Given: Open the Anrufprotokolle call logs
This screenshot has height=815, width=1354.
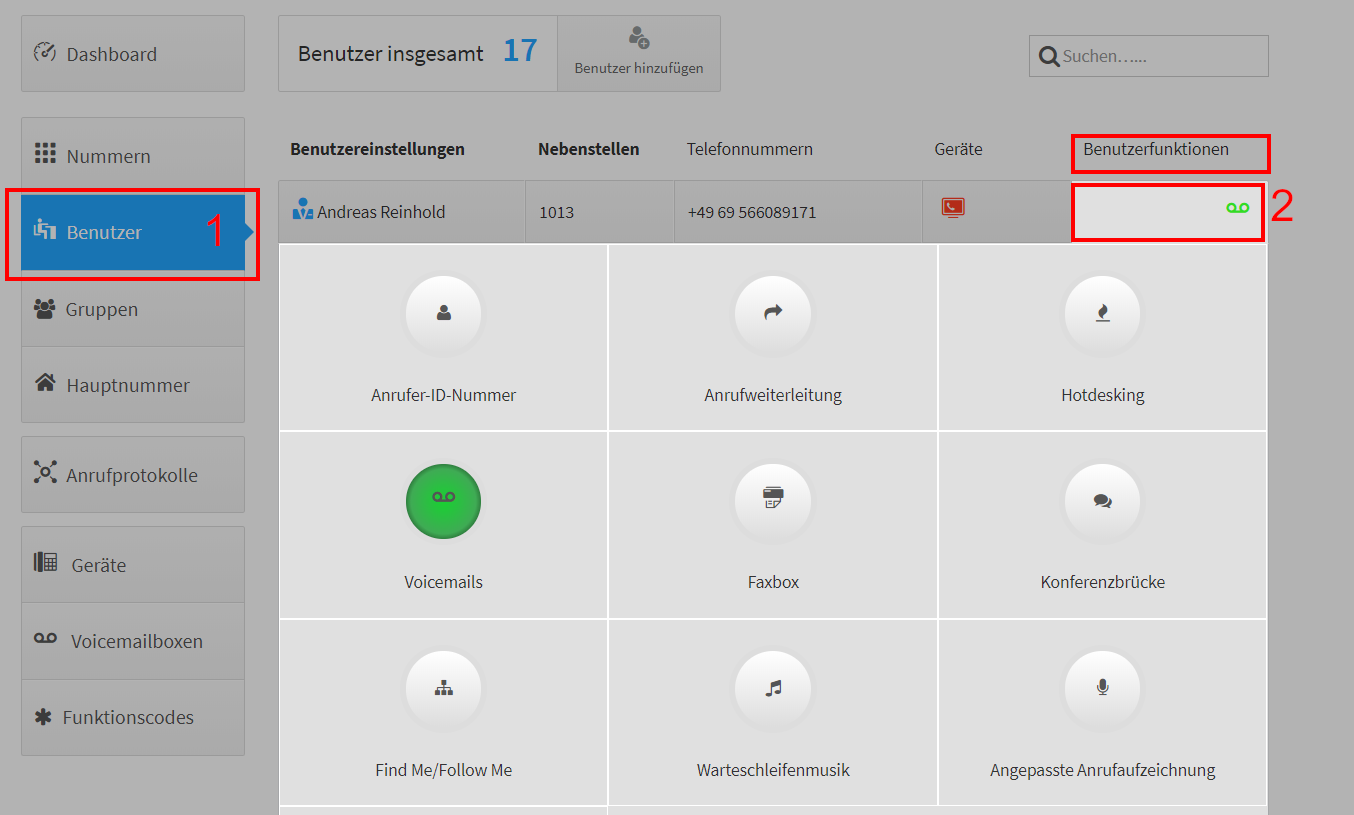Looking at the screenshot, I should tap(133, 474).
